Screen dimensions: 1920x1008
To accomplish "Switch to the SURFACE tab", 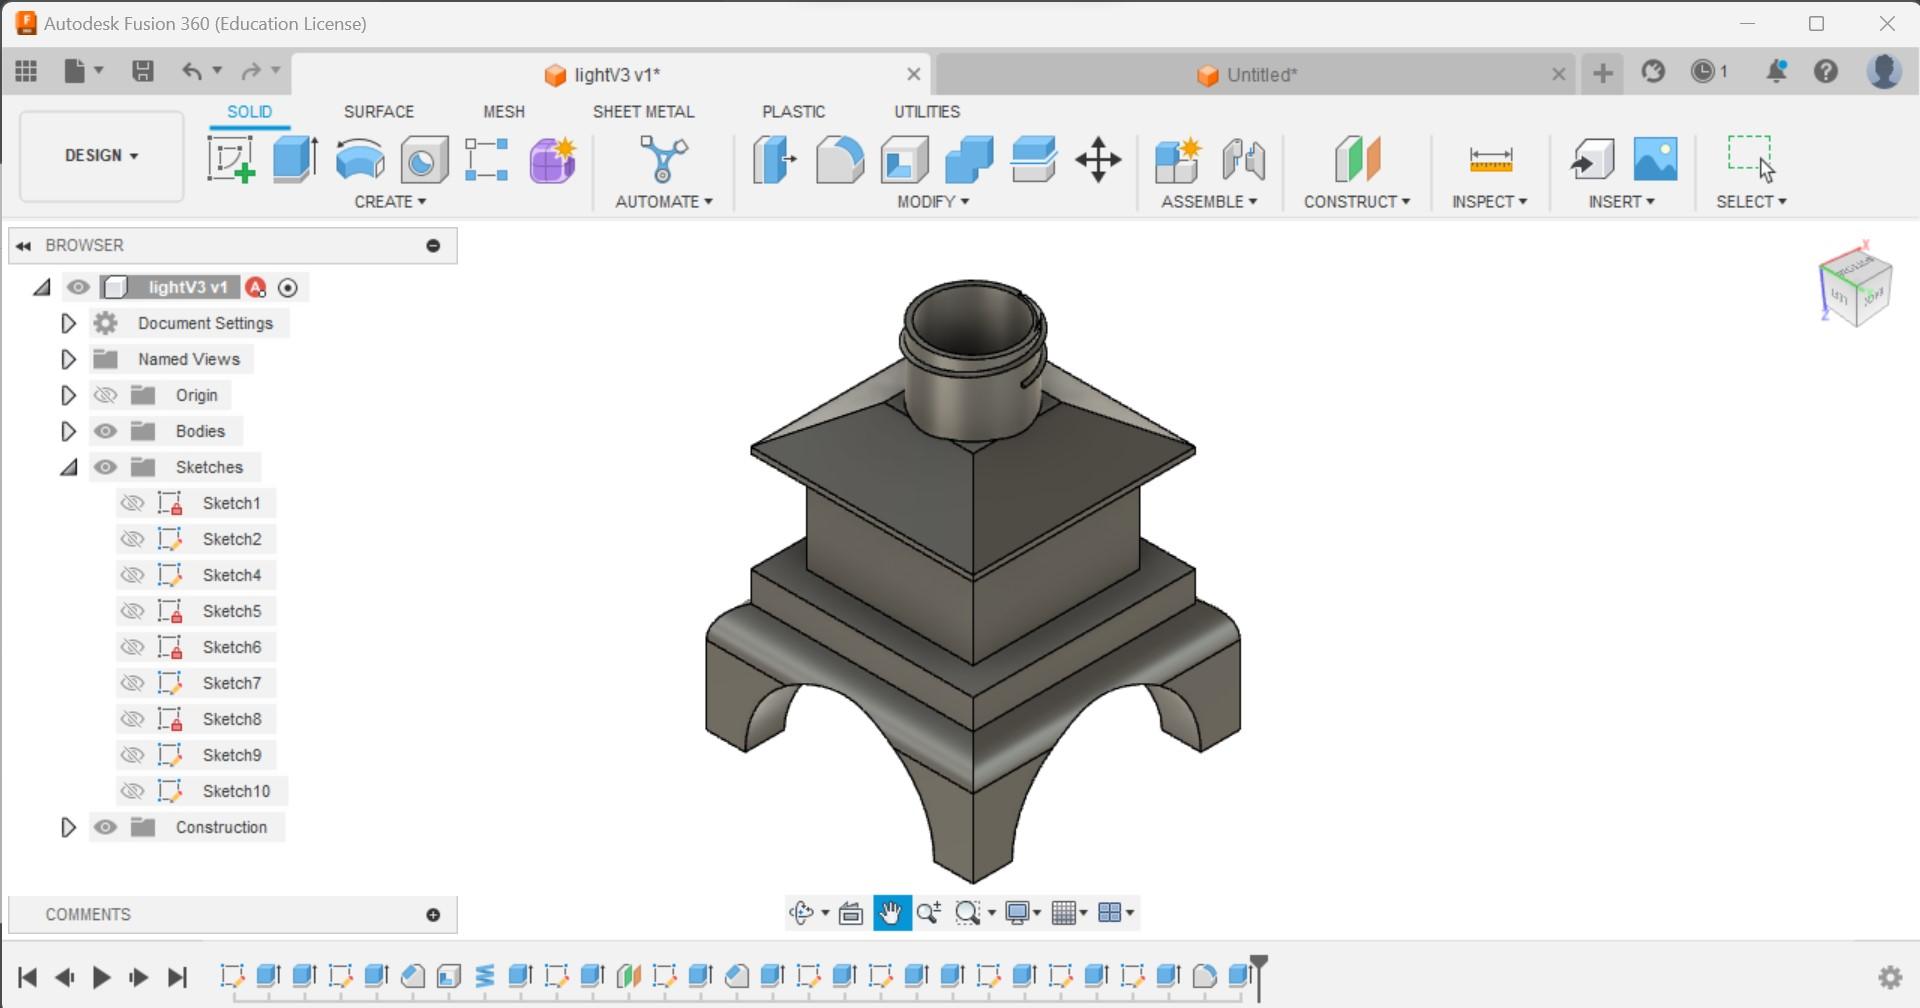I will click(379, 112).
